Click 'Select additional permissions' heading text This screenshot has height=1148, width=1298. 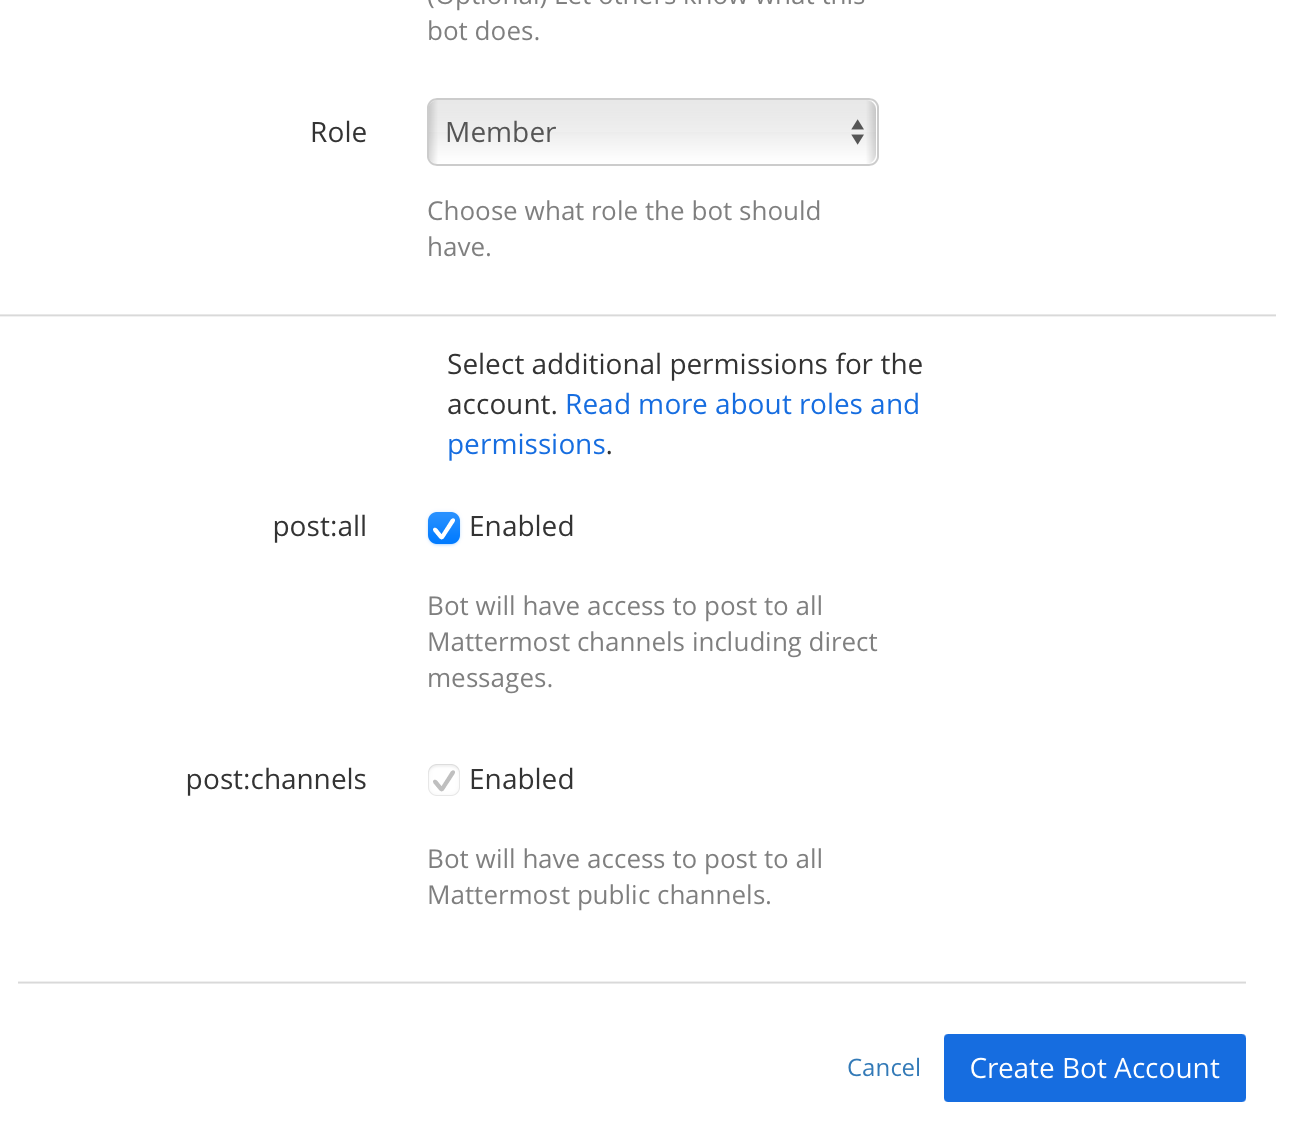point(684,365)
